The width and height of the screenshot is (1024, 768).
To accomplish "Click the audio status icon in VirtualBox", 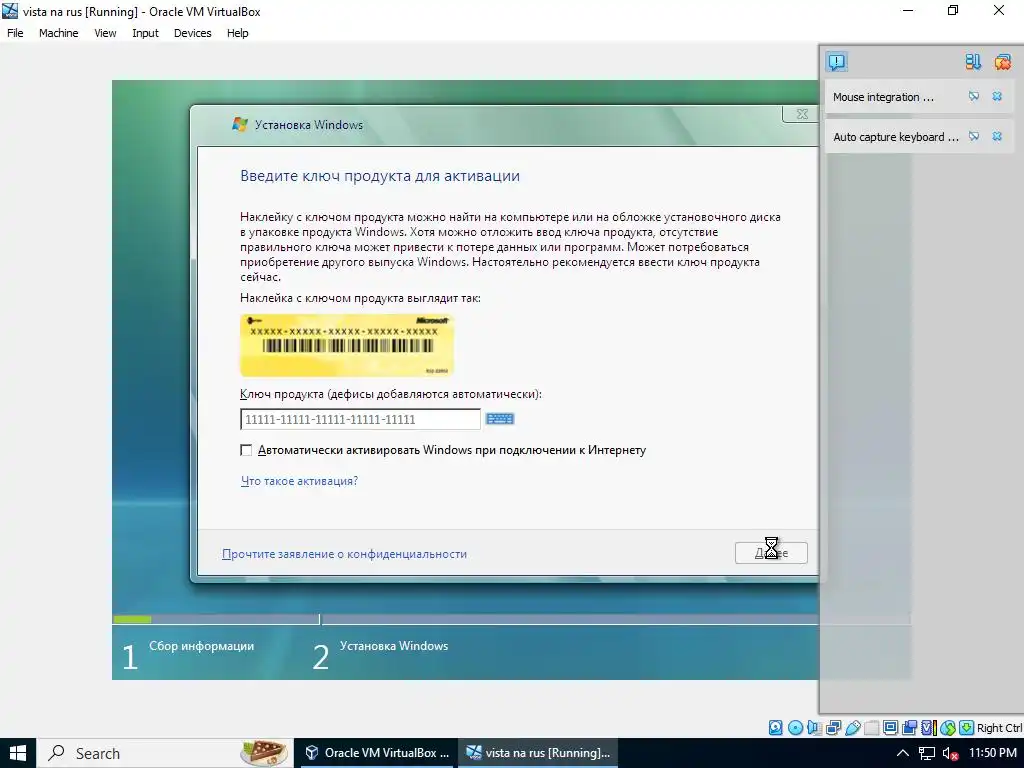I will coord(813,728).
